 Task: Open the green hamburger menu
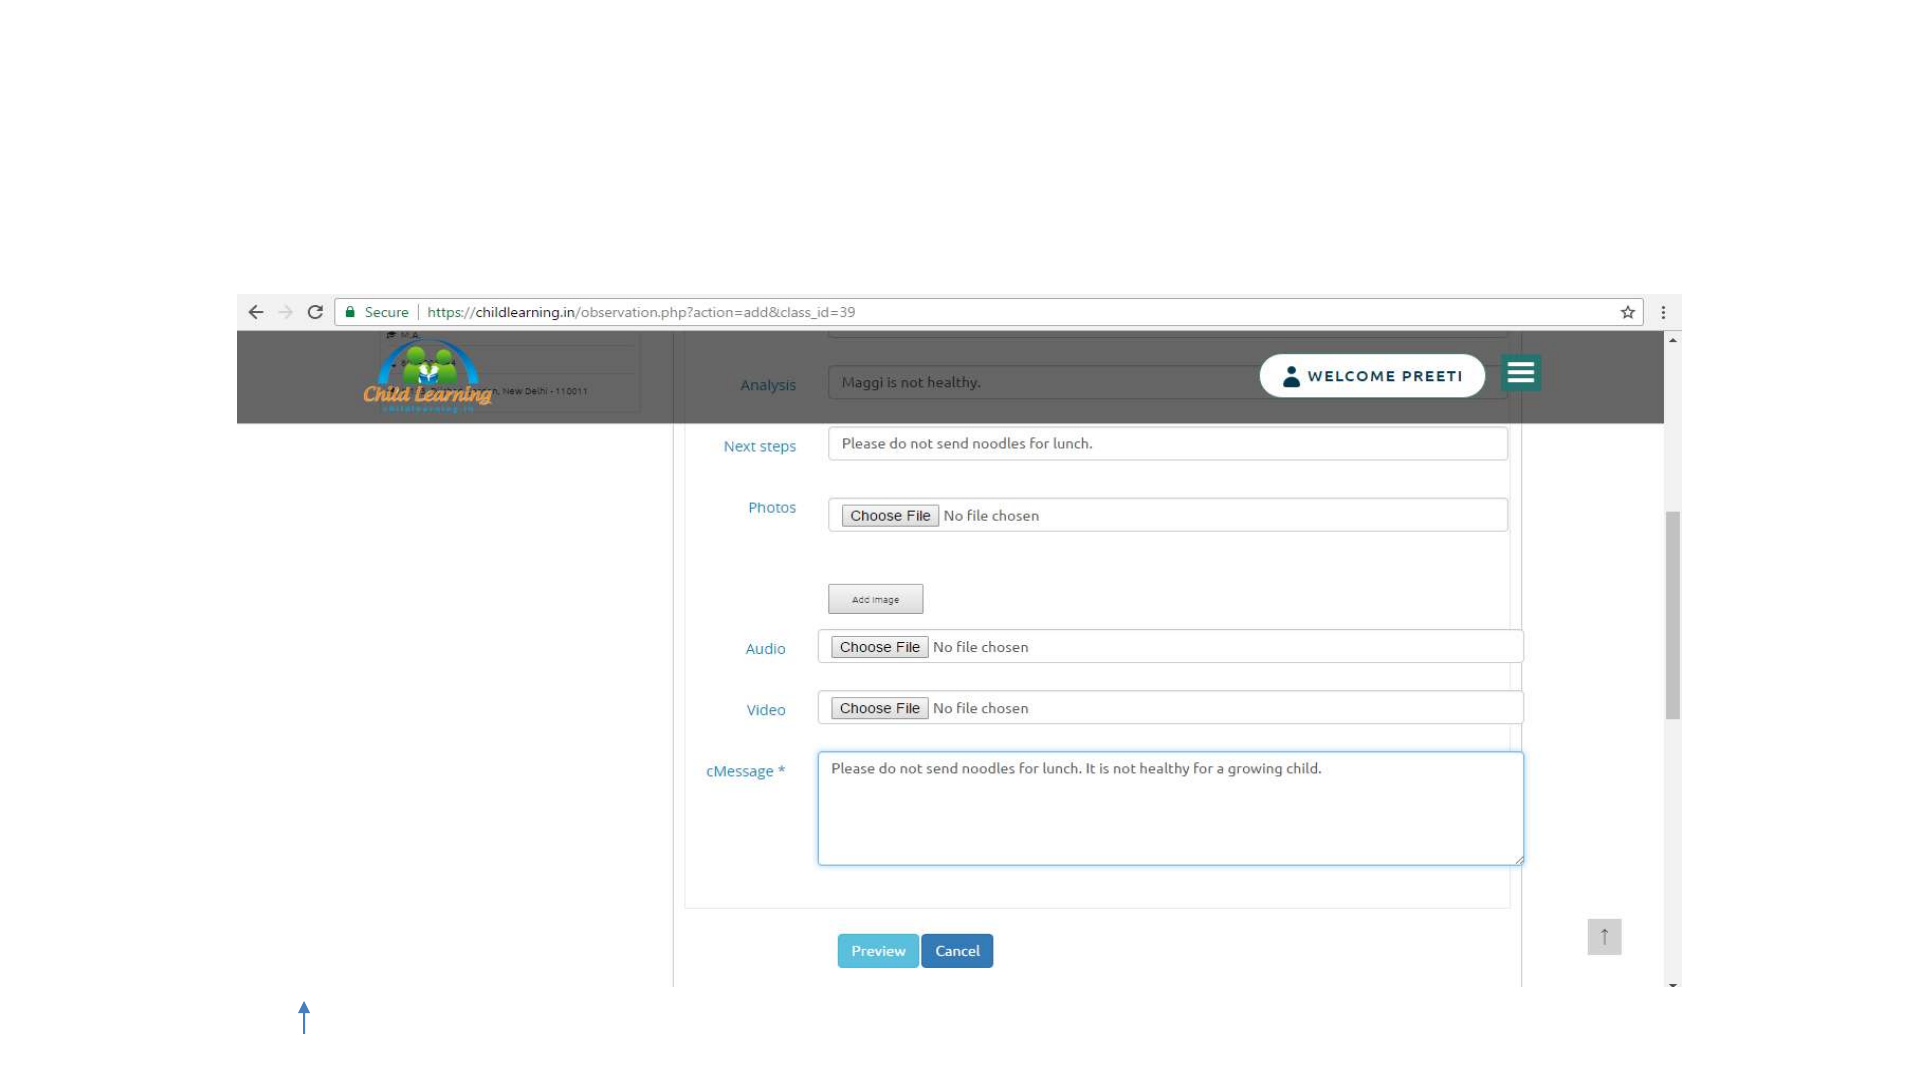[1520, 373]
